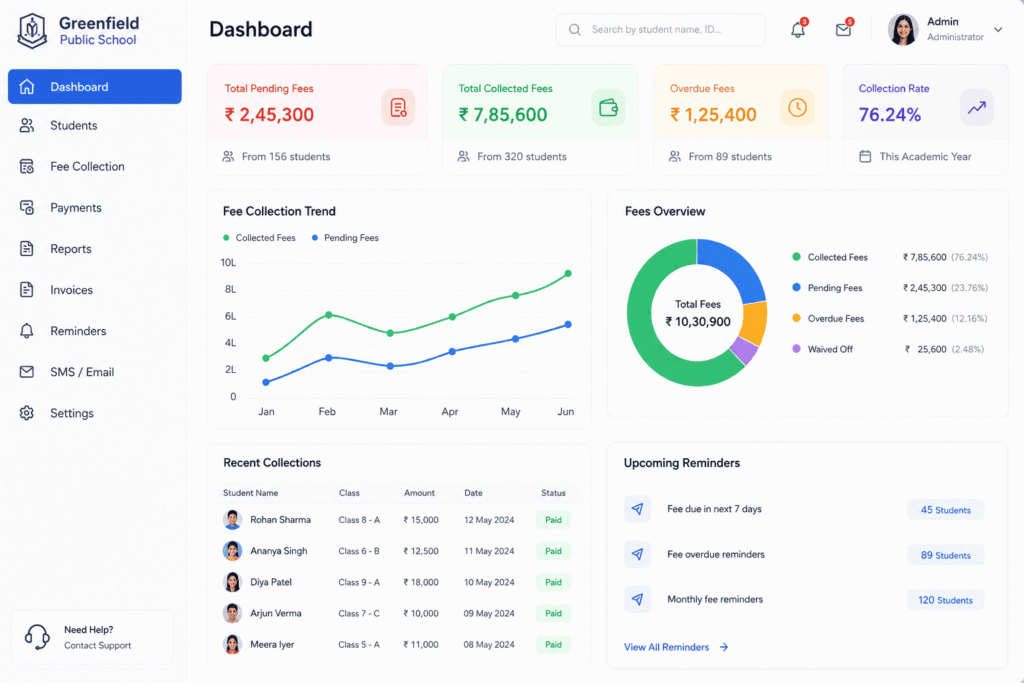Click the people icon beside From 320 students

coord(463,156)
